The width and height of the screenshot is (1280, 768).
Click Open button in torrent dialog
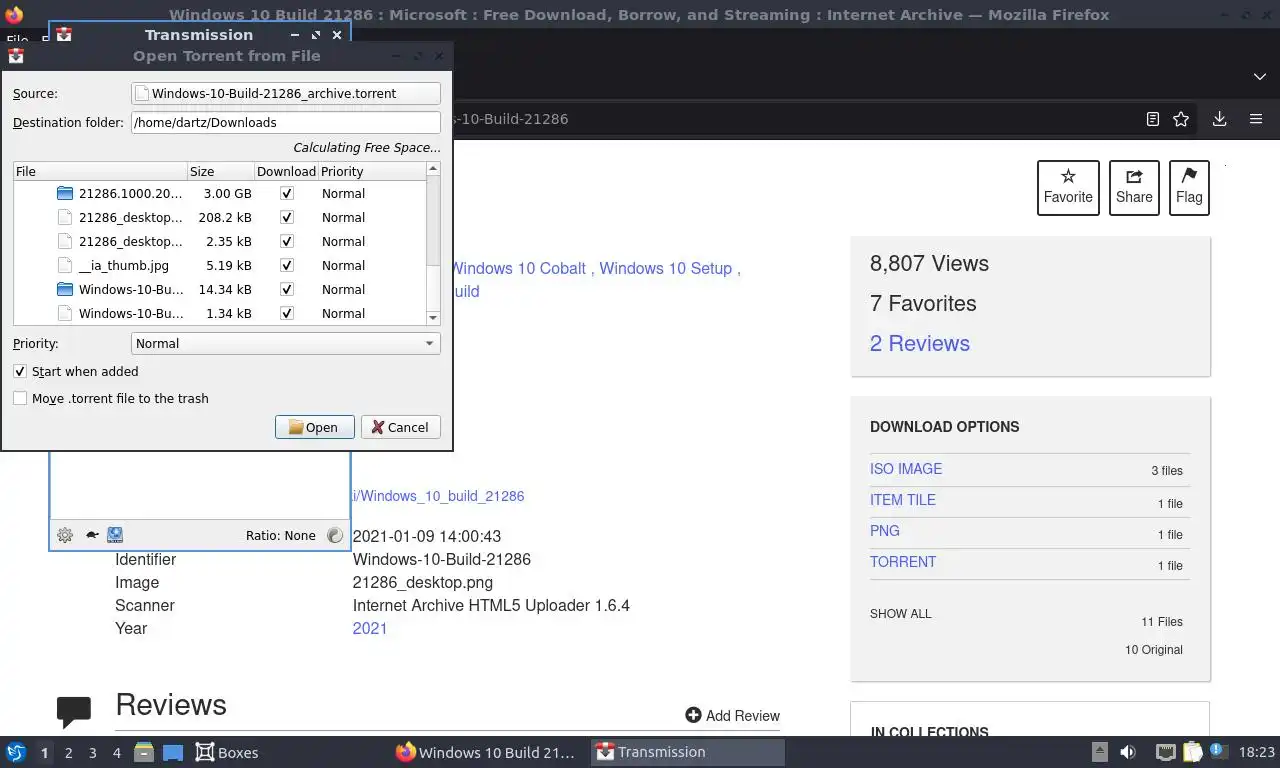314,427
